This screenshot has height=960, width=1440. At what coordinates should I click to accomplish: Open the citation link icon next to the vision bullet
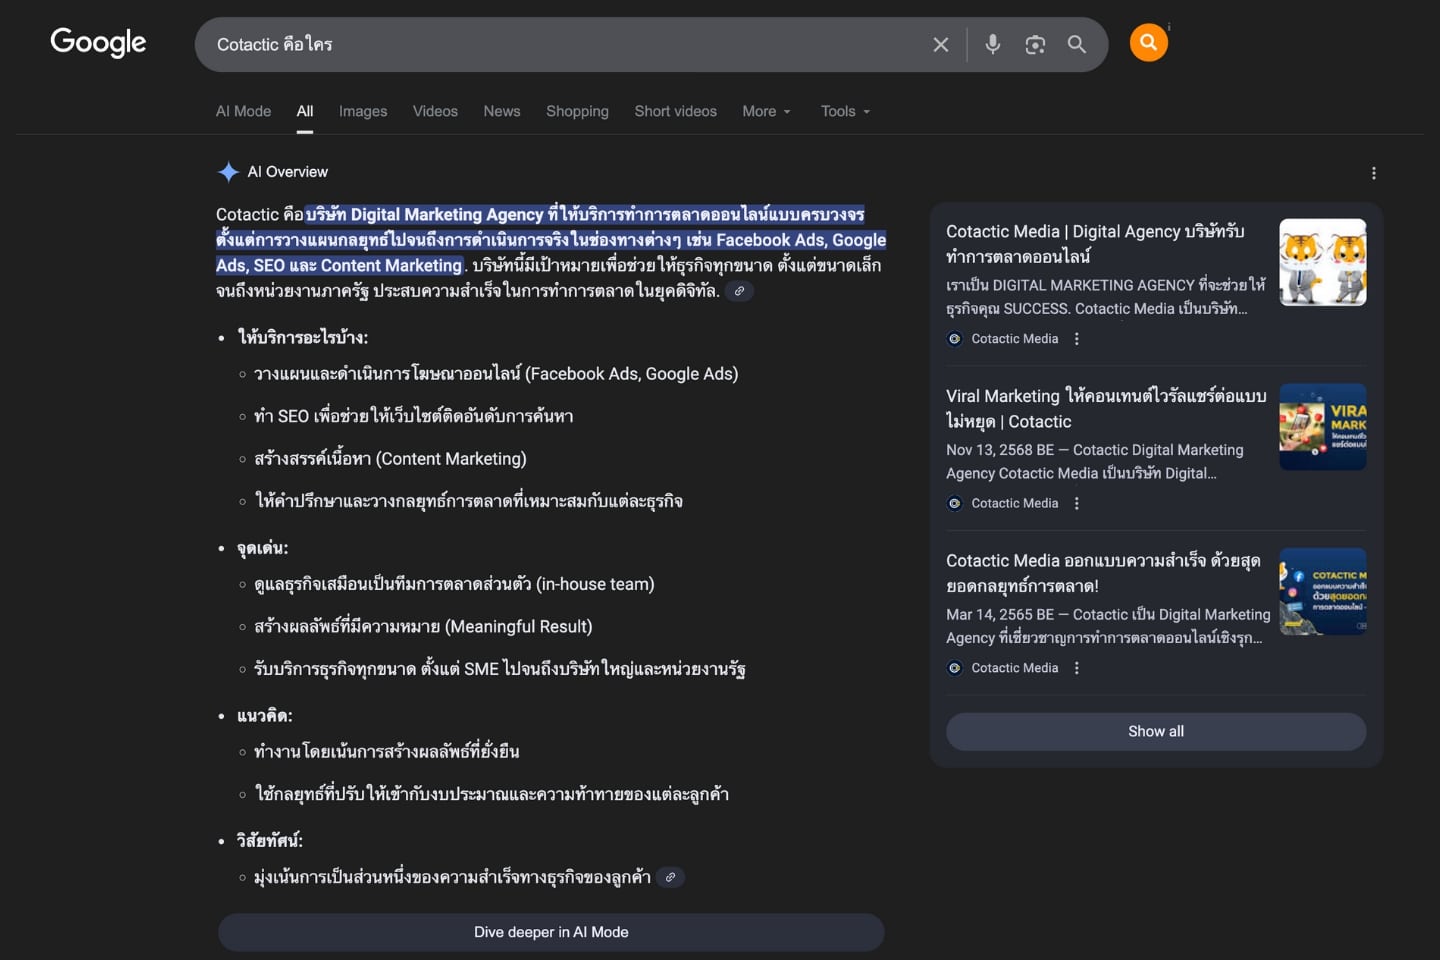[671, 877]
